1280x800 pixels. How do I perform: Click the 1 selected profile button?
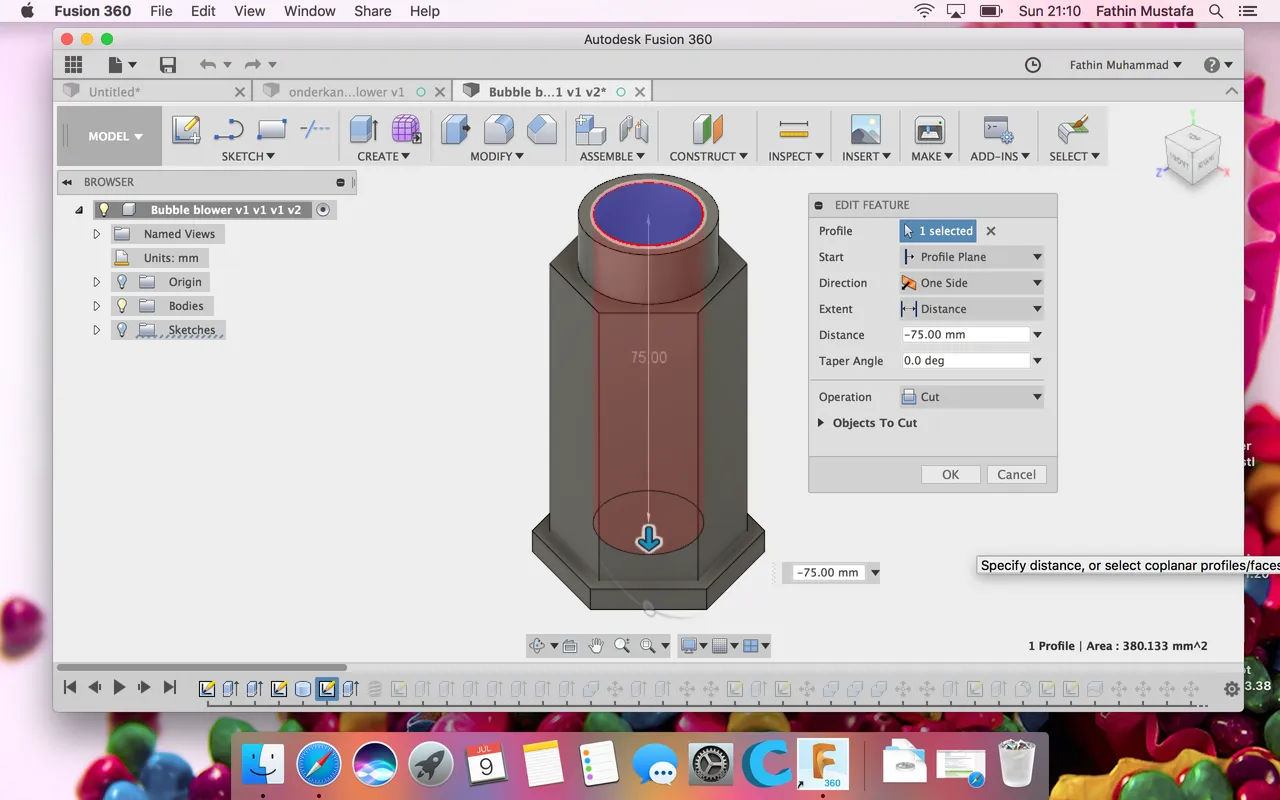[937, 231]
